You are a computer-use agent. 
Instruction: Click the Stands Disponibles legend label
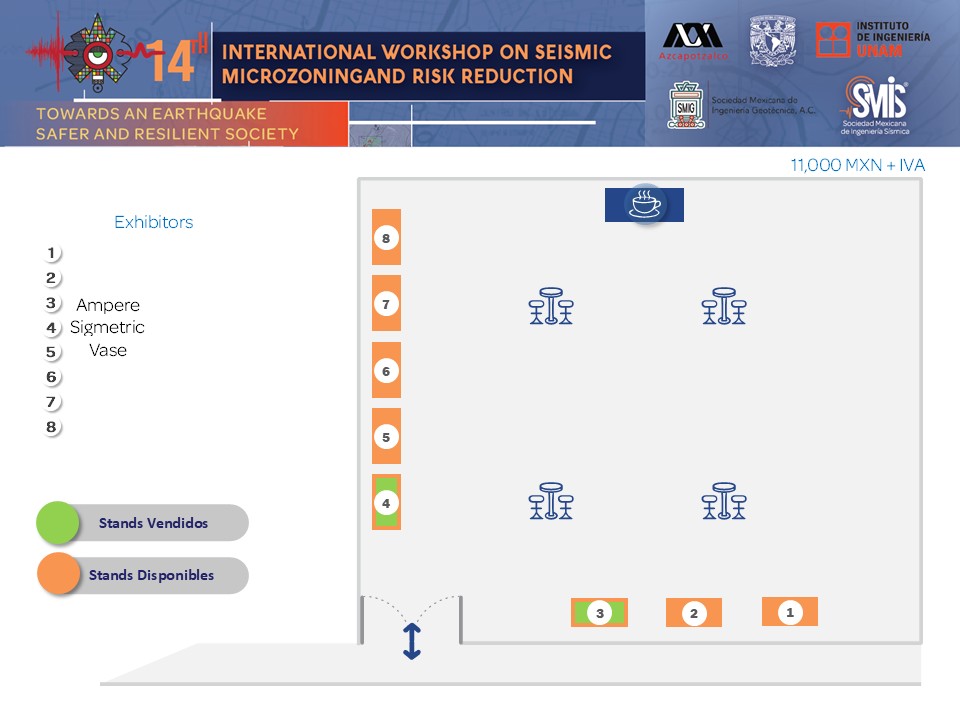click(x=151, y=575)
